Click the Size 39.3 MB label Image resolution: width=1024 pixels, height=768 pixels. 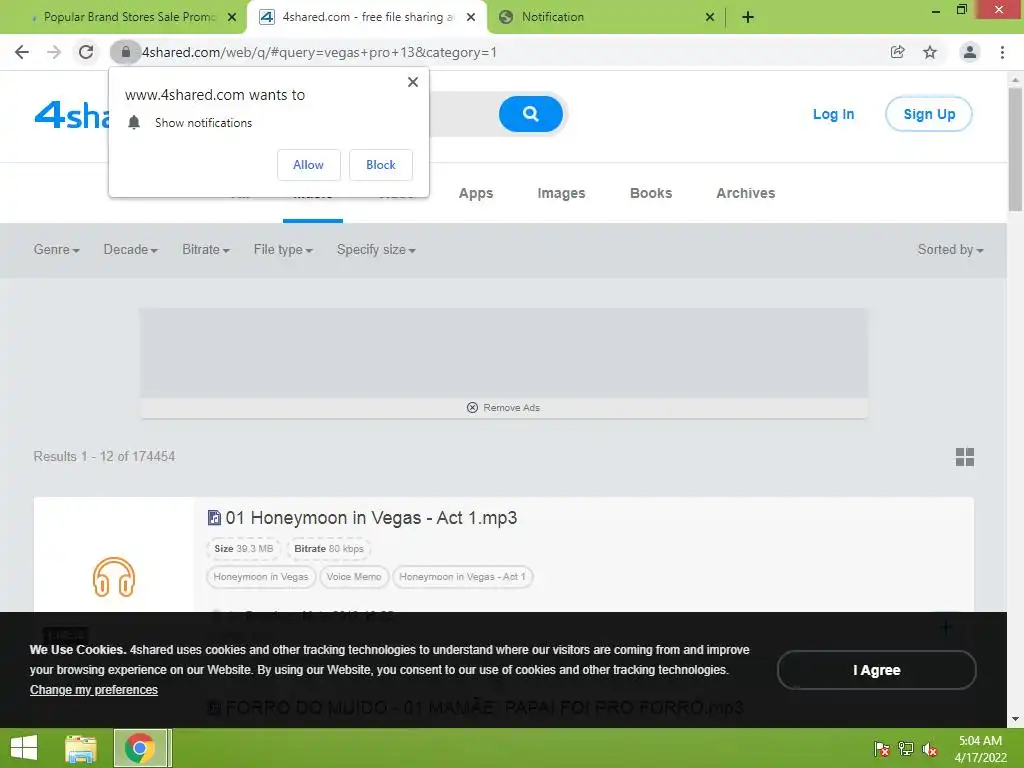244,549
